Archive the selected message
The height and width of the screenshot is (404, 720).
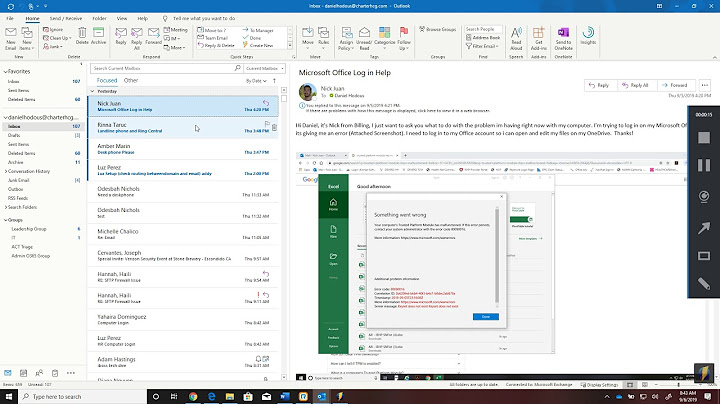(x=98, y=36)
